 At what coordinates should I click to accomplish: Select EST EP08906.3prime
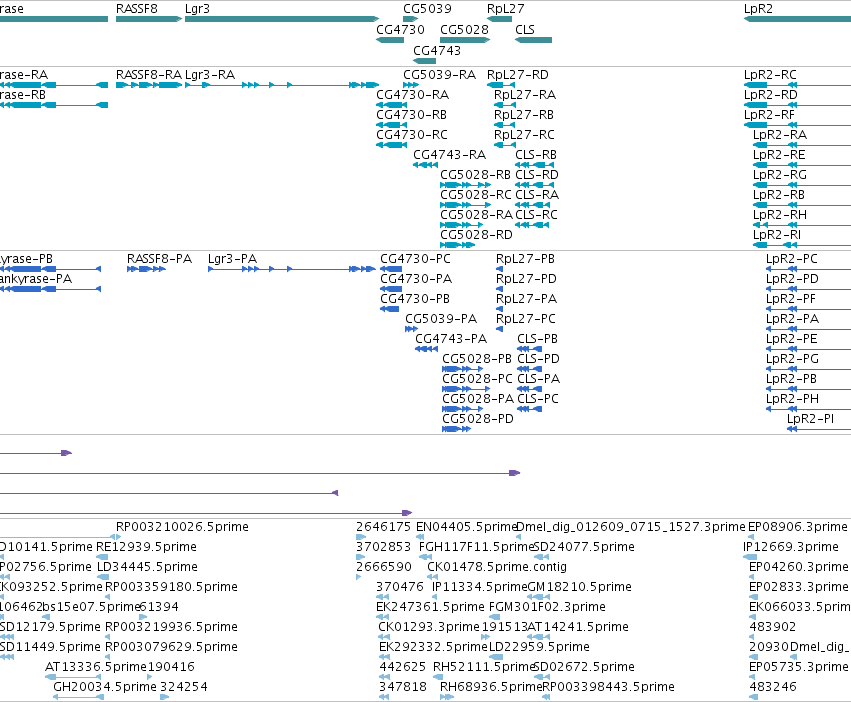tap(798, 527)
